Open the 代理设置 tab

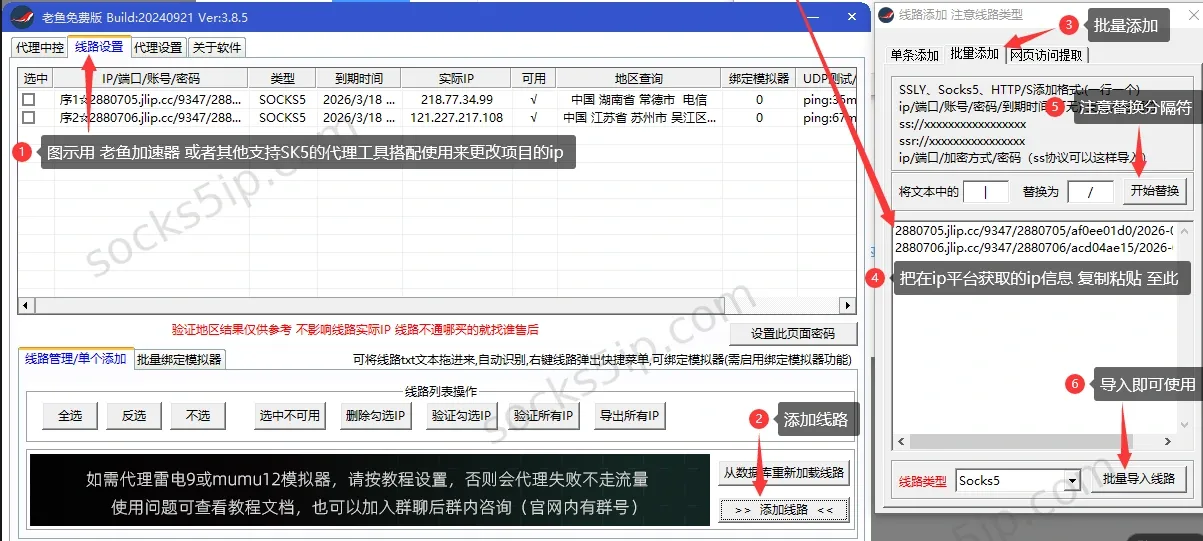coord(158,48)
